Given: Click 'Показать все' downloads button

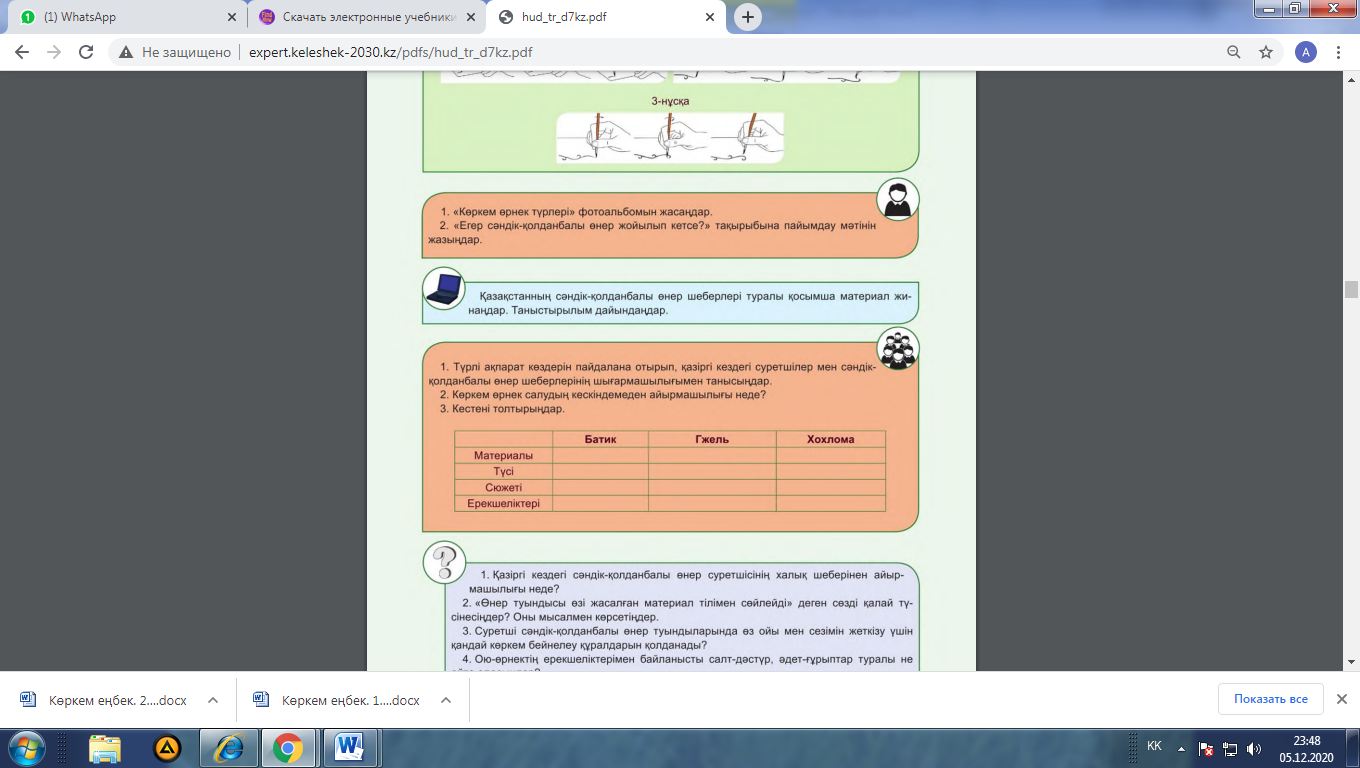Looking at the screenshot, I should 1270,699.
